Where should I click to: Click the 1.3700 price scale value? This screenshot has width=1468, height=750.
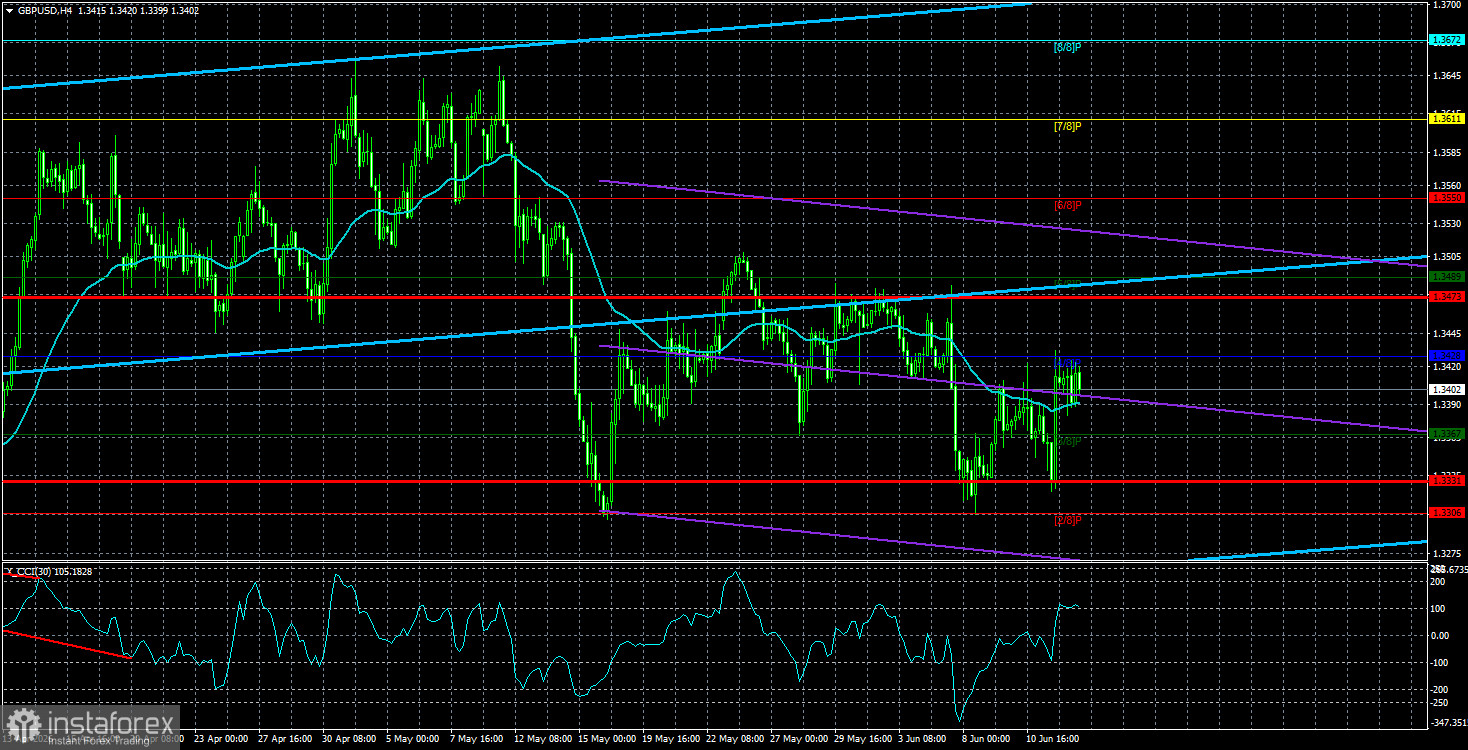[x=1447, y=6]
